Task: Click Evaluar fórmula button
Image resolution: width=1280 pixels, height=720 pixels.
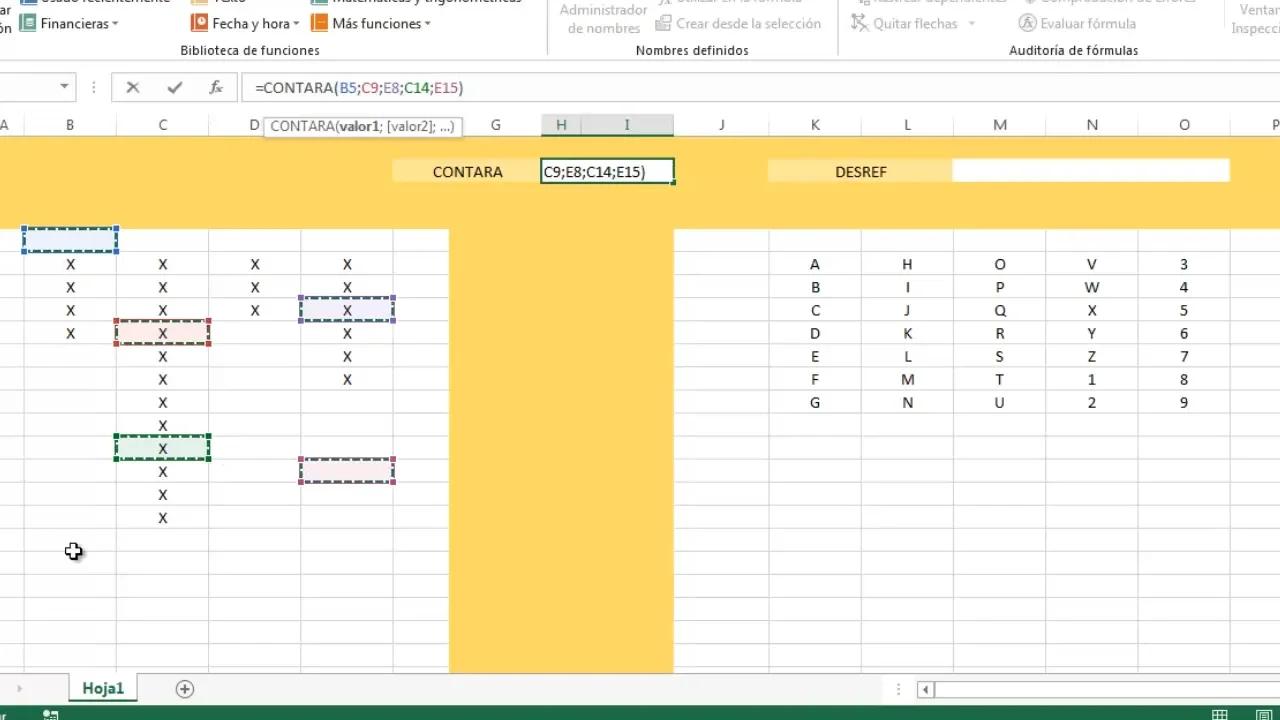Action: [x=1077, y=23]
